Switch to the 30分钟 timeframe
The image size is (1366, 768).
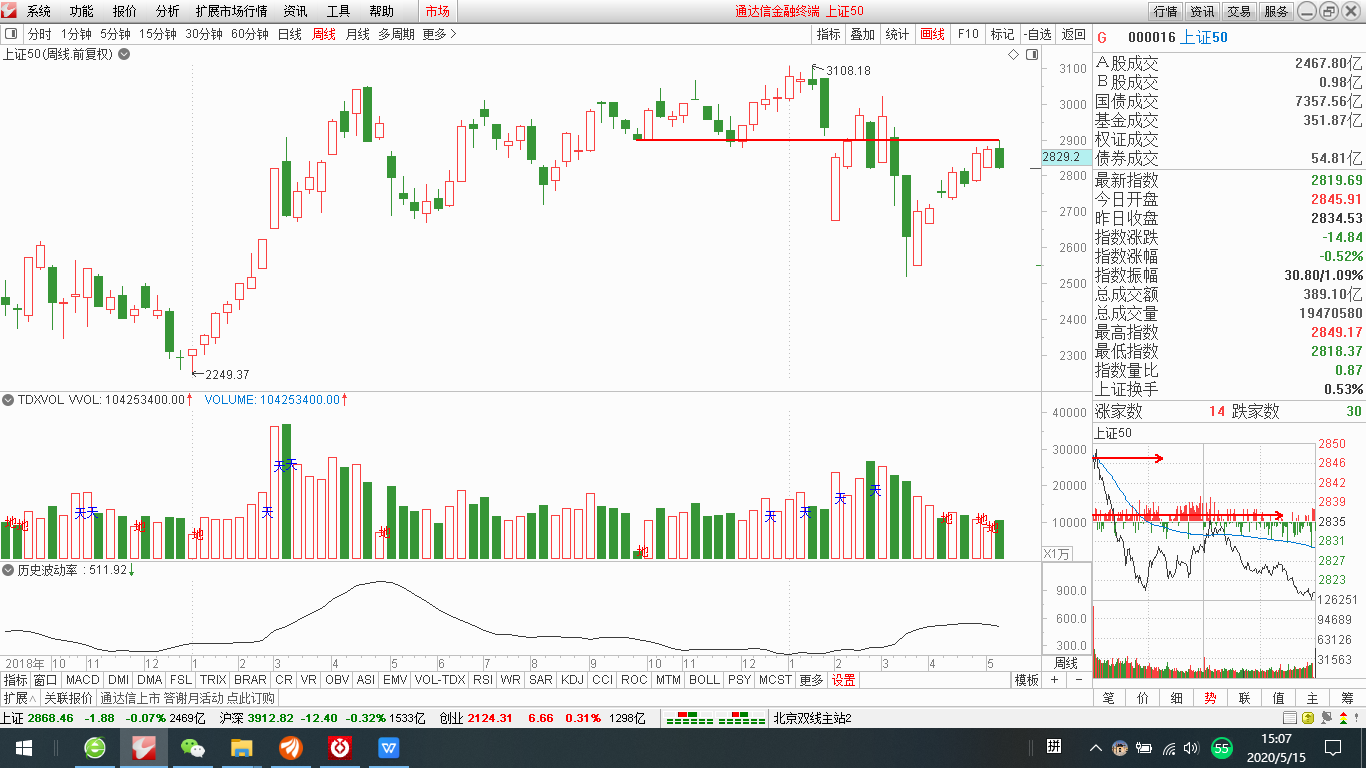pos(203,34)
